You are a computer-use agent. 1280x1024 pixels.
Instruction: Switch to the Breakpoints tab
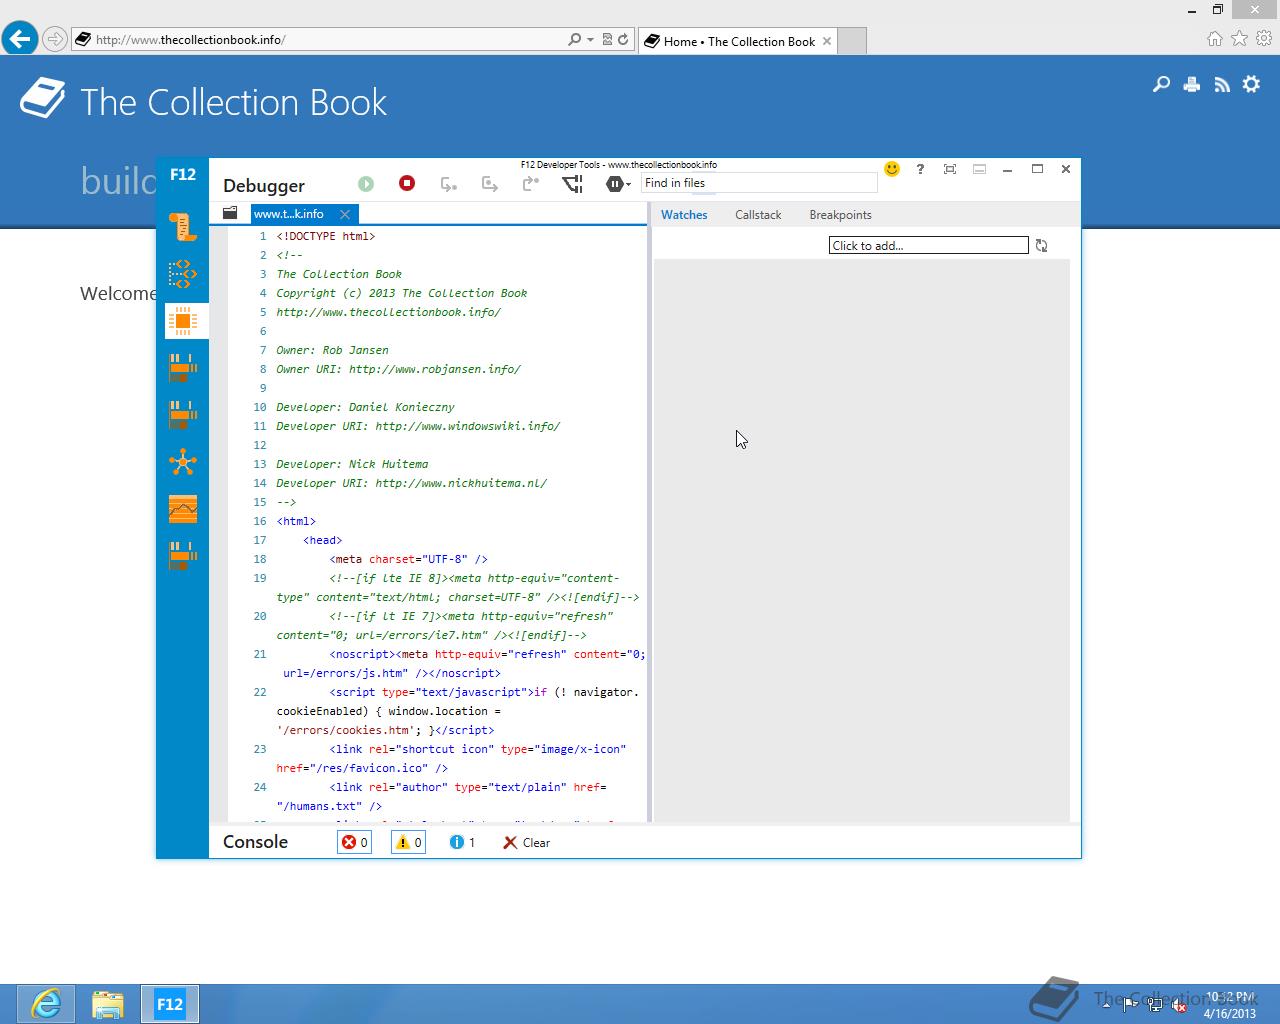840,215
